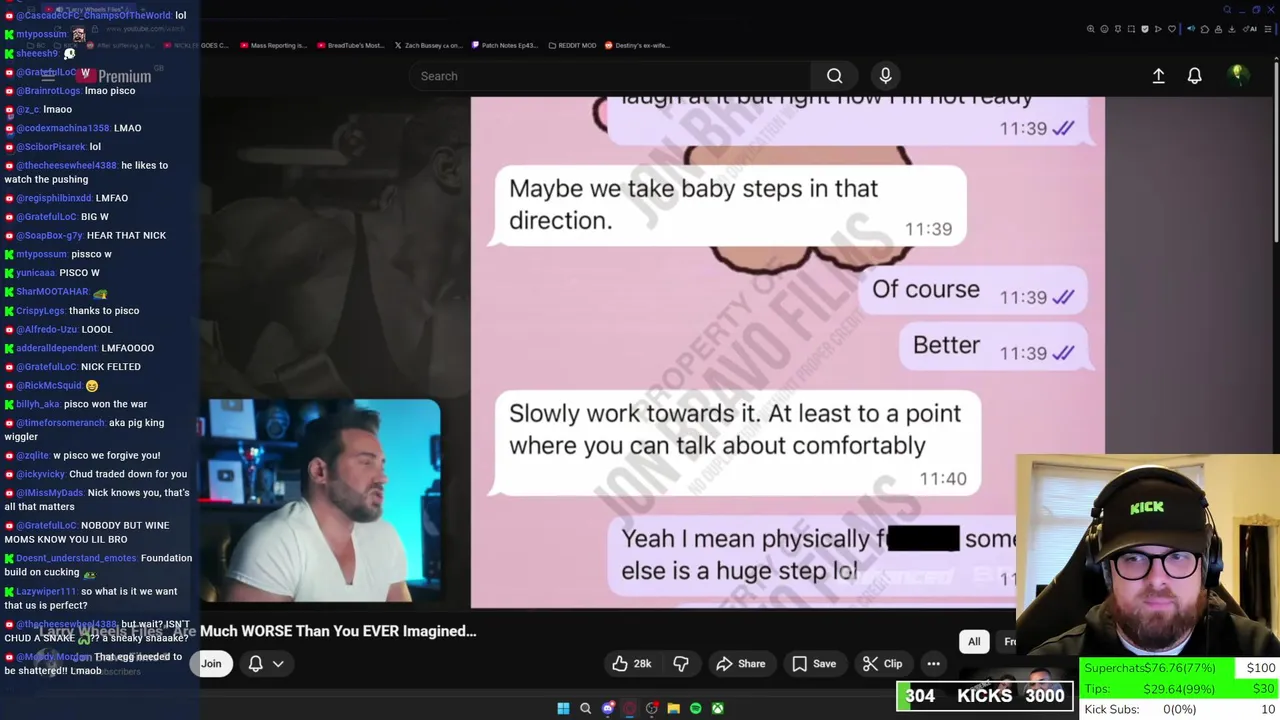This screenshot has width=1280, height=720.
Task: Open the Windows Start menu
Action: (563, 708)
